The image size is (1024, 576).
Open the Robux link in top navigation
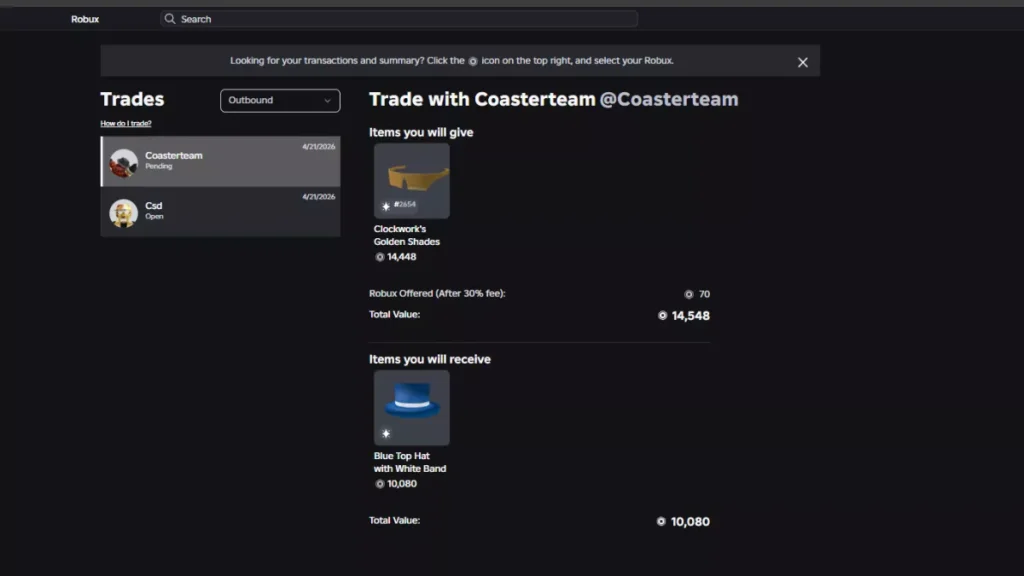(85, 19)
